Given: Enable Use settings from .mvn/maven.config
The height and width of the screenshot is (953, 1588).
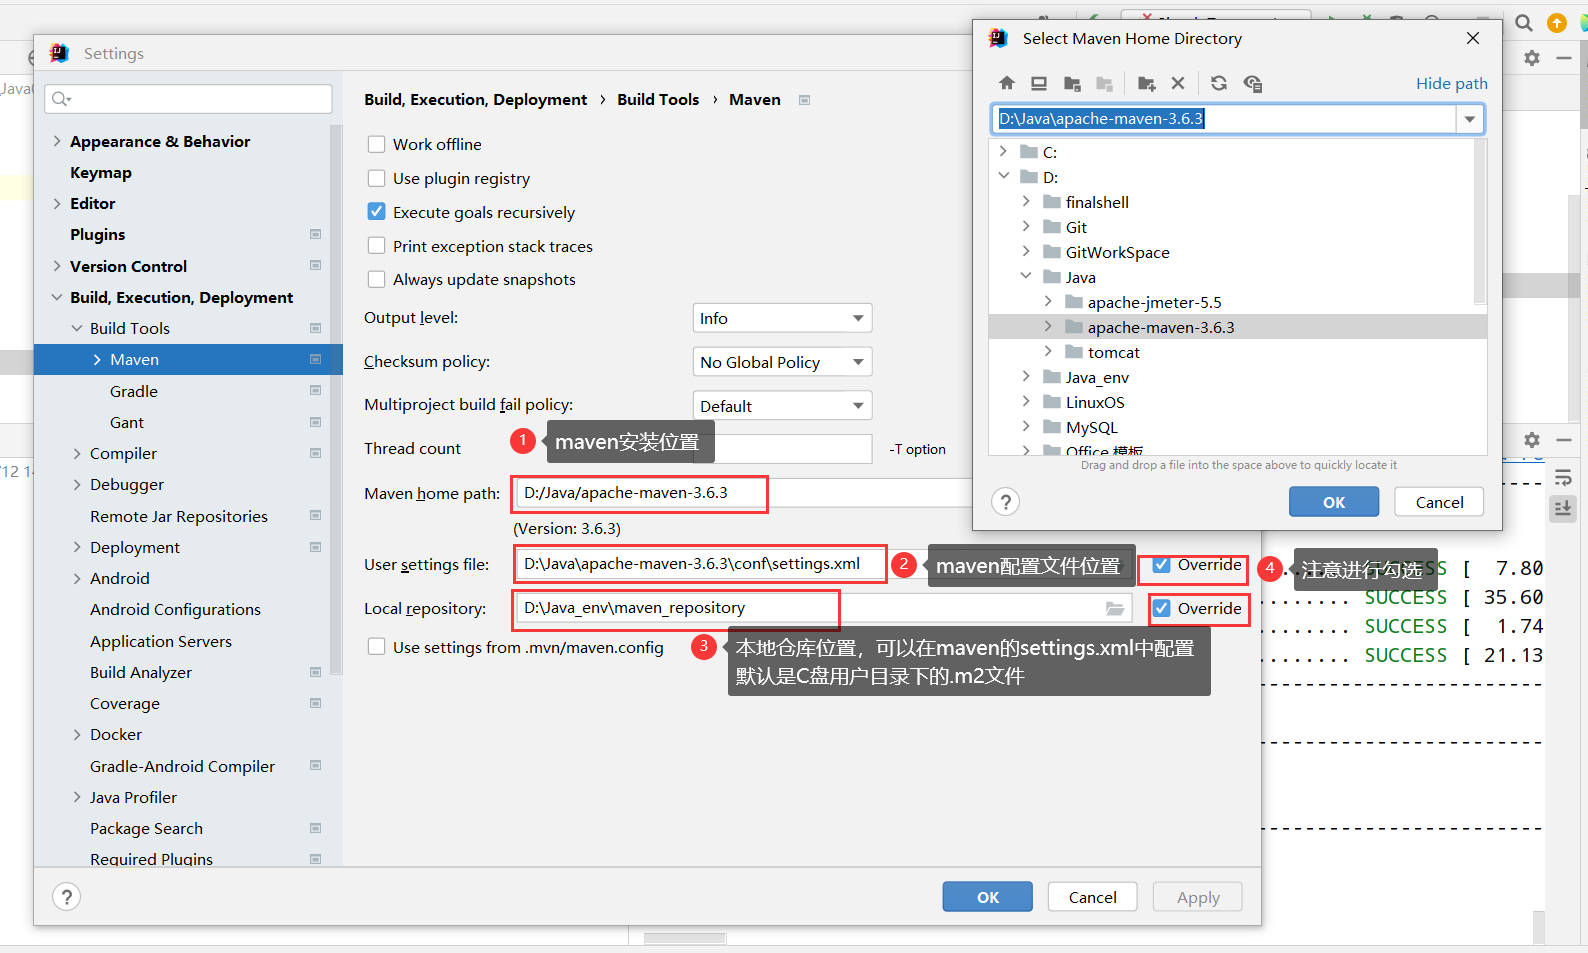Looking at the screenshot, I should (376, 647).
